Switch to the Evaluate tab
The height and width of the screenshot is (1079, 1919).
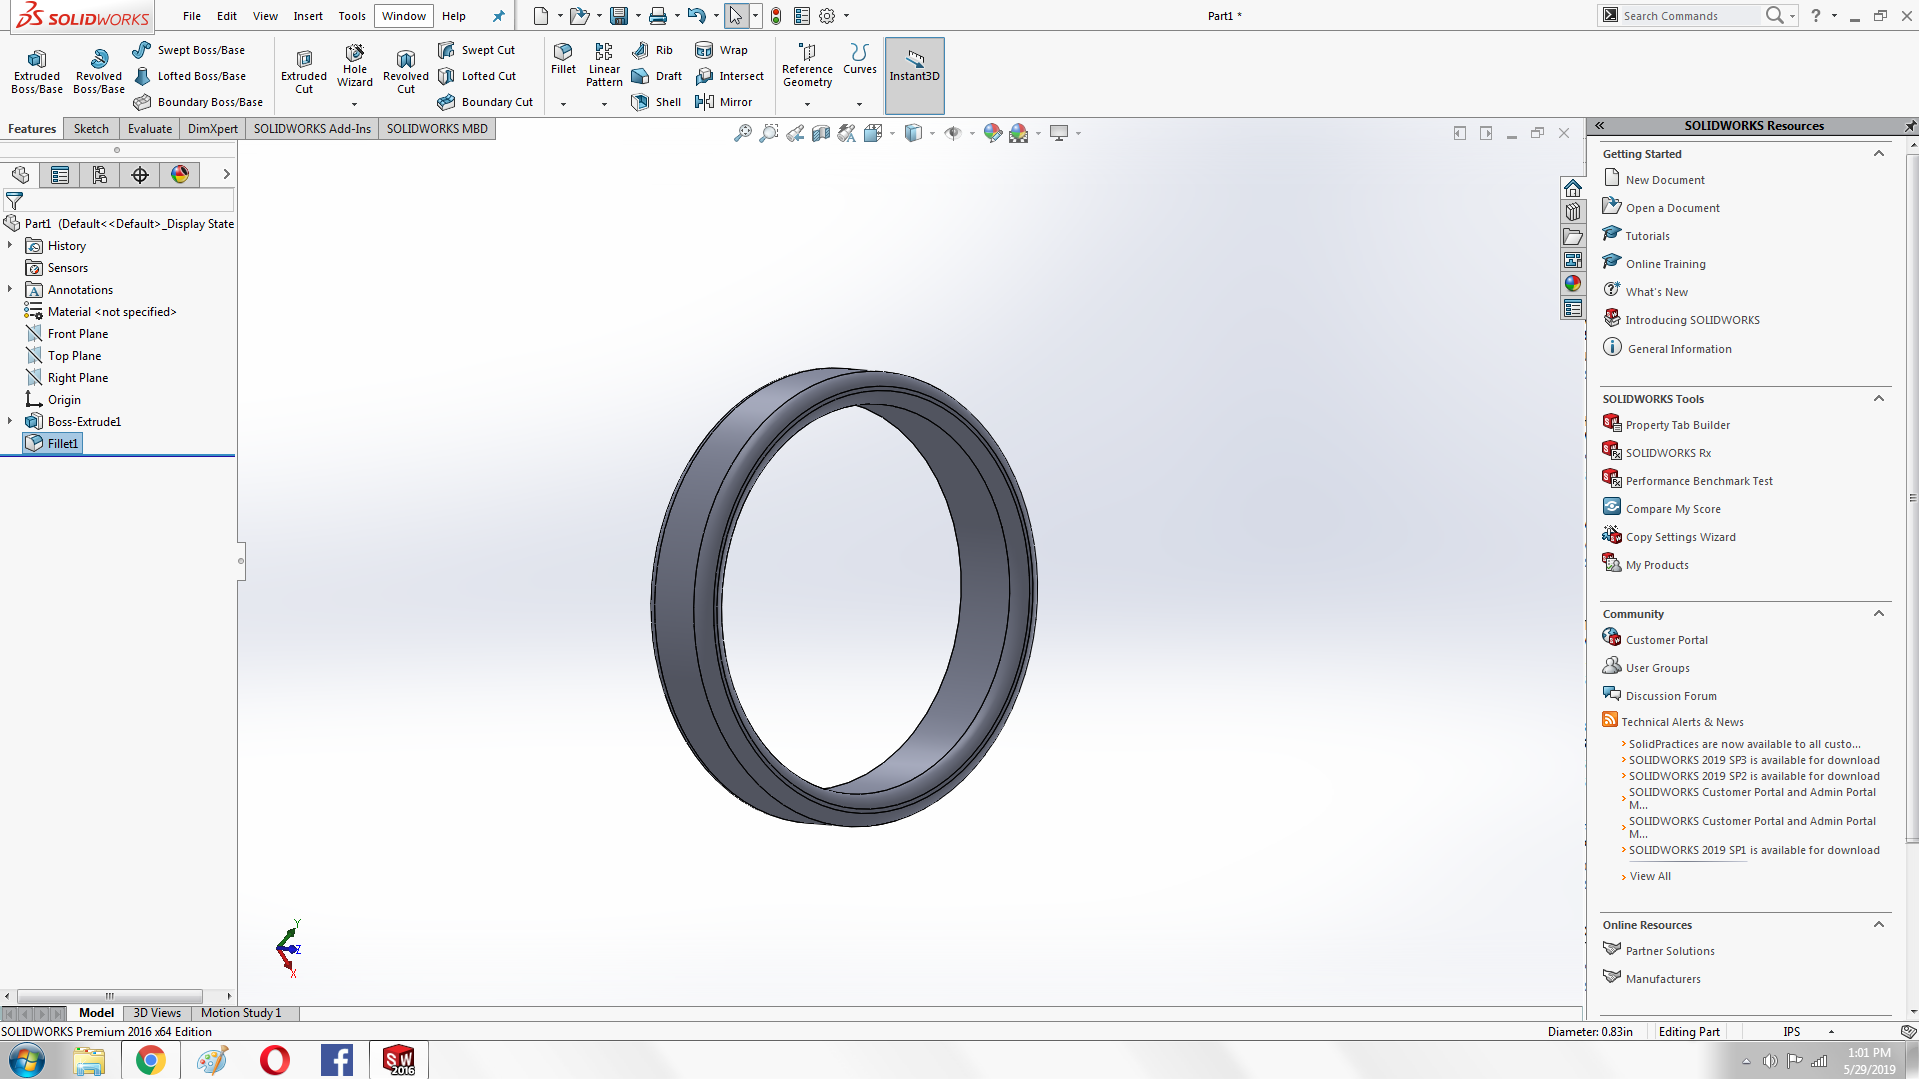(150, 129)
